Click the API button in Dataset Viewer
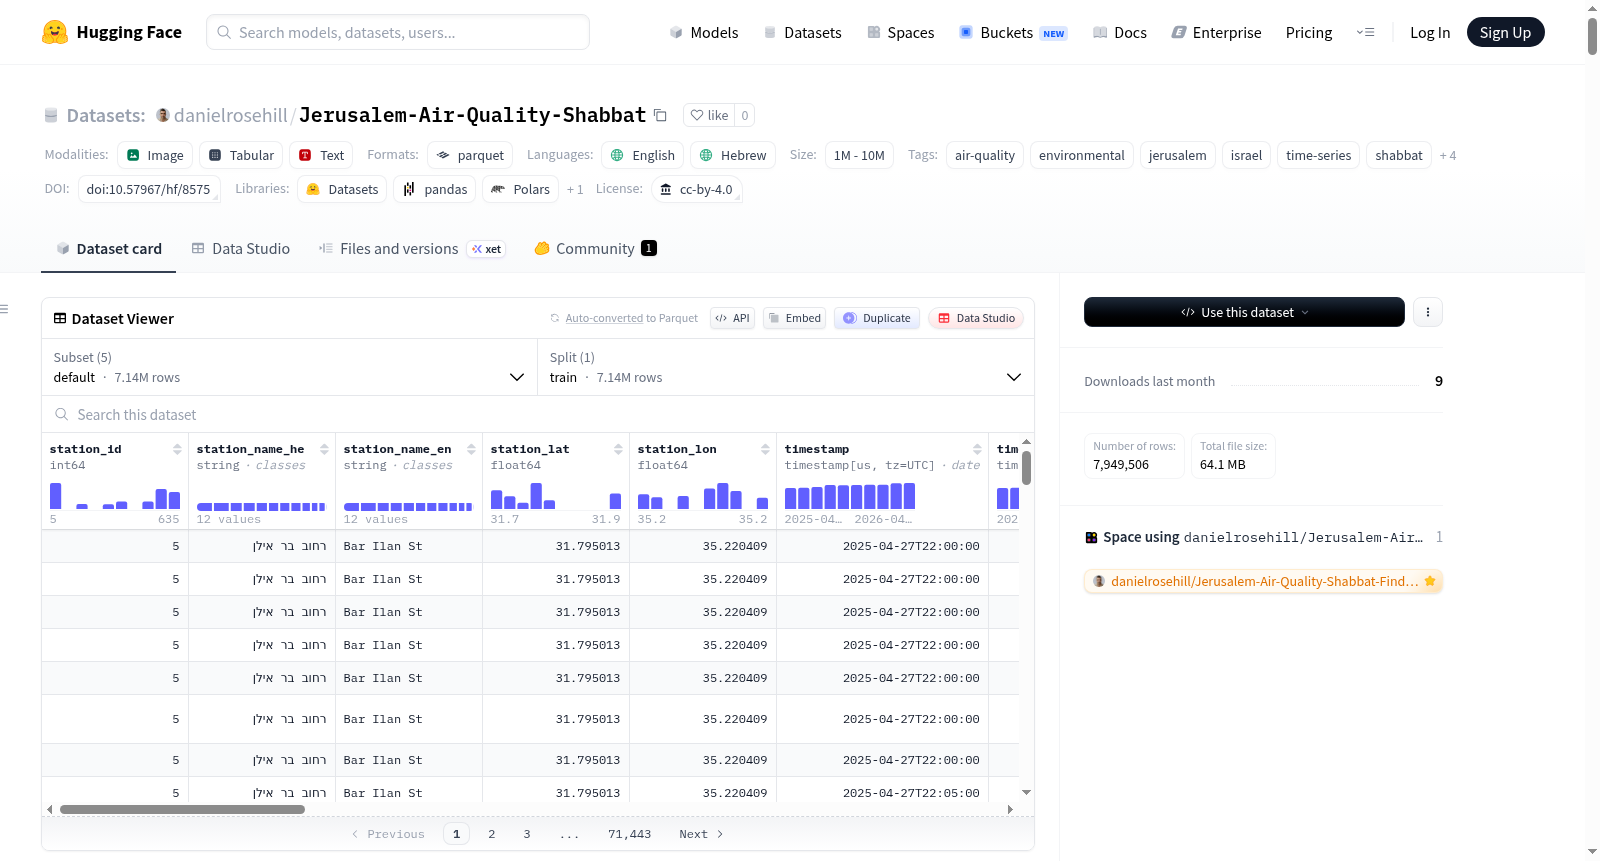Viewport: 1600px width, 861px height. coord(732,318)
